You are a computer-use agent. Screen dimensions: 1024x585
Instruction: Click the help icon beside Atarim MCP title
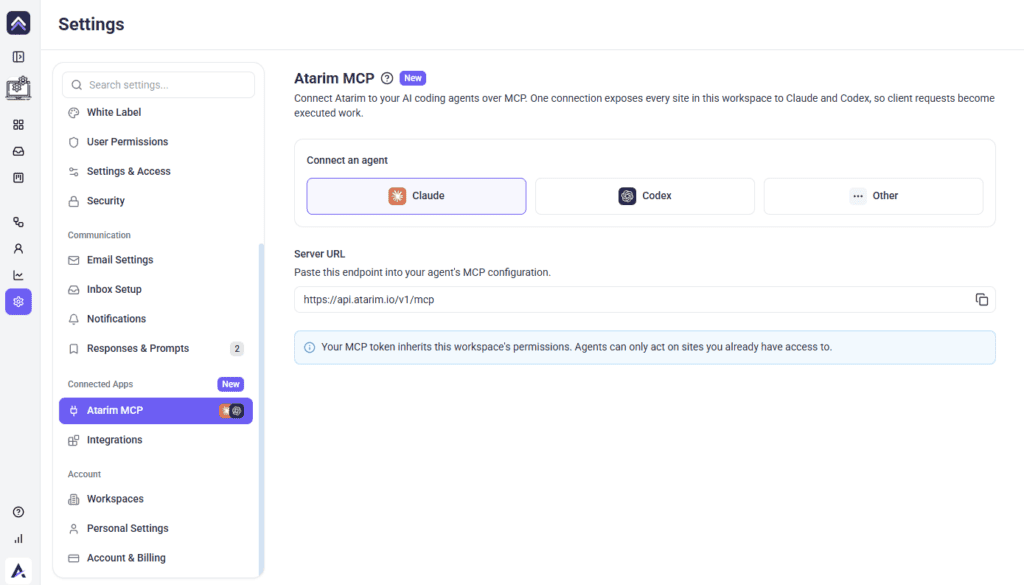click(x=387, y=78)
